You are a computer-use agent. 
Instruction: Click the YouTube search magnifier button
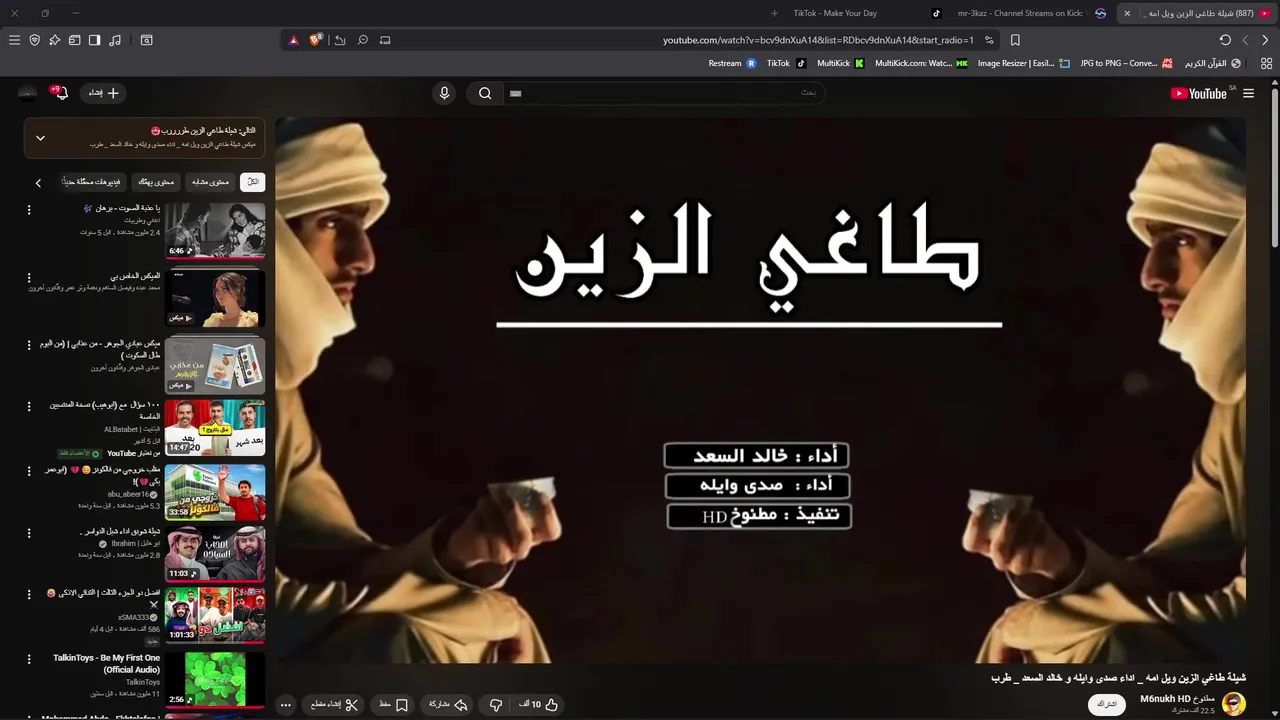coord(485,93)
